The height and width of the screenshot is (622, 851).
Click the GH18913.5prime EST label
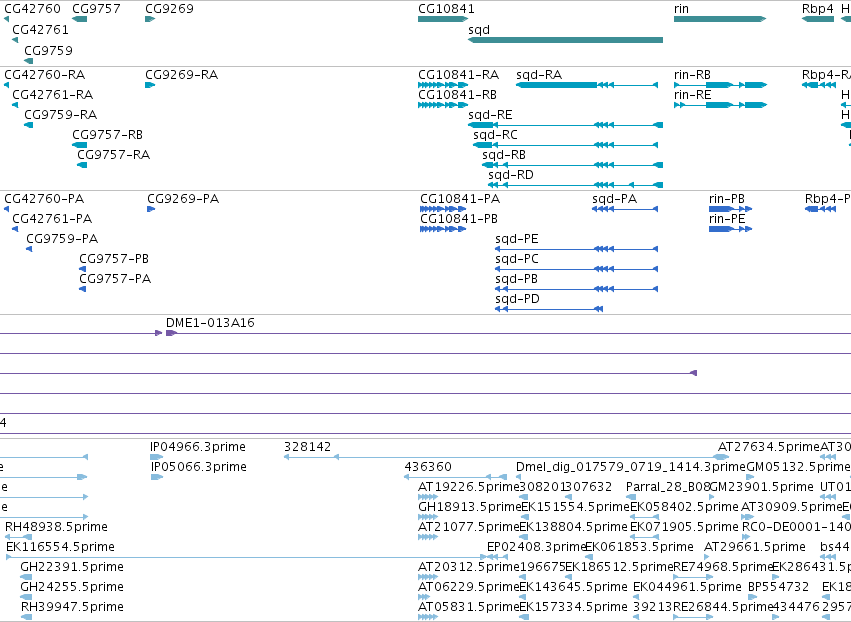click(469, 507)
